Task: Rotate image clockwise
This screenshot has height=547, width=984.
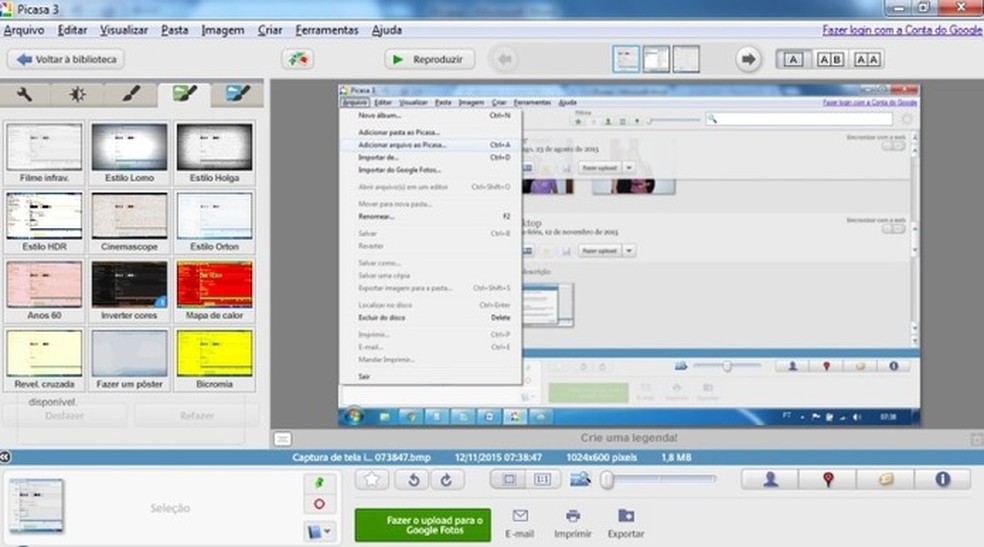Action: pyautogui.click(x=446, y=480)
